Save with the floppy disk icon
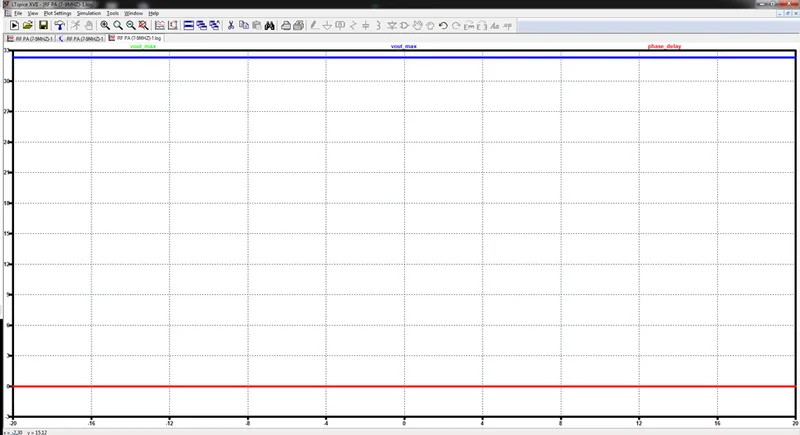The image size is (800, 435). click(x=43, y=25)
